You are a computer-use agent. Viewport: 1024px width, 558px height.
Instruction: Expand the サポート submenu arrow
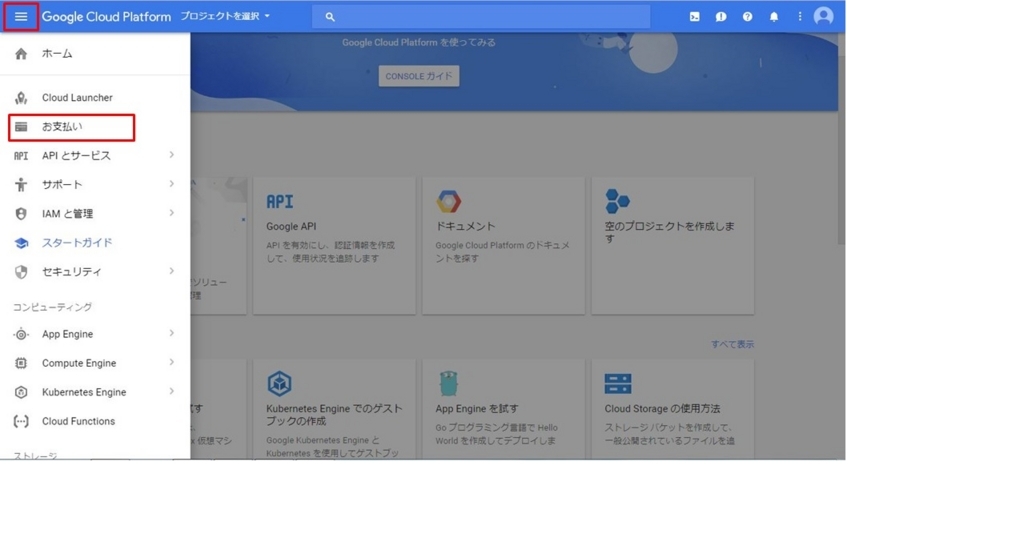pos(172,184)
